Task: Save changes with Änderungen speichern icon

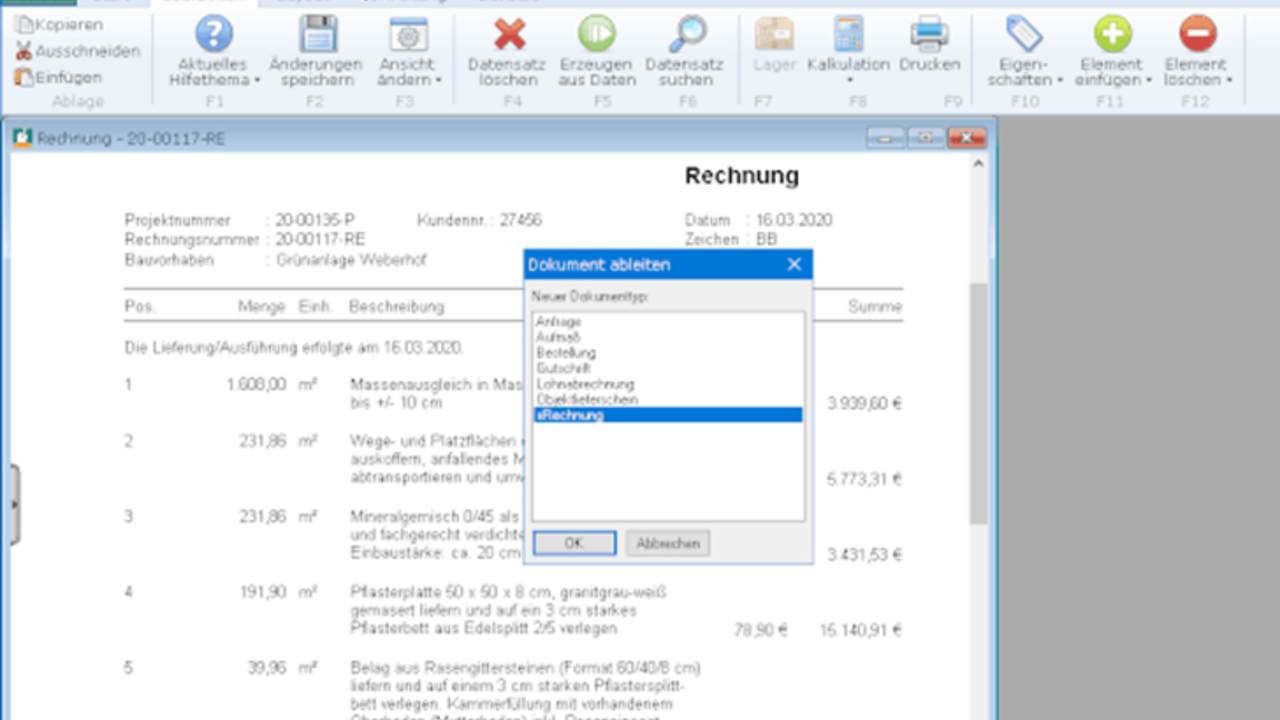Action: point(315,34)
